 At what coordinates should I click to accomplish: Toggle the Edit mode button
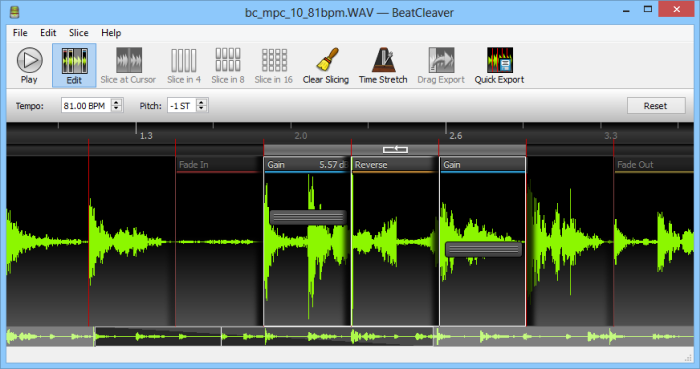point(74,66)
